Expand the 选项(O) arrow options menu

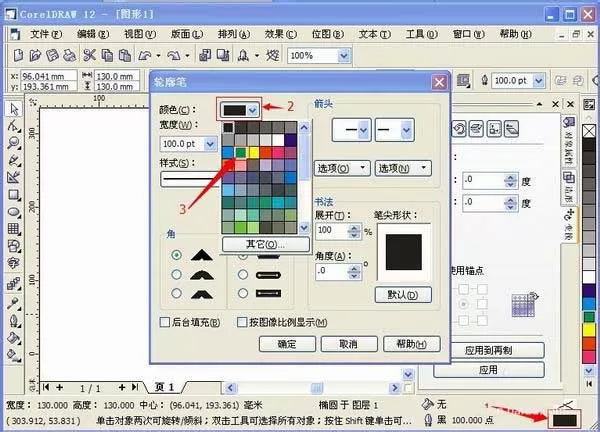(x=342, y=168)
